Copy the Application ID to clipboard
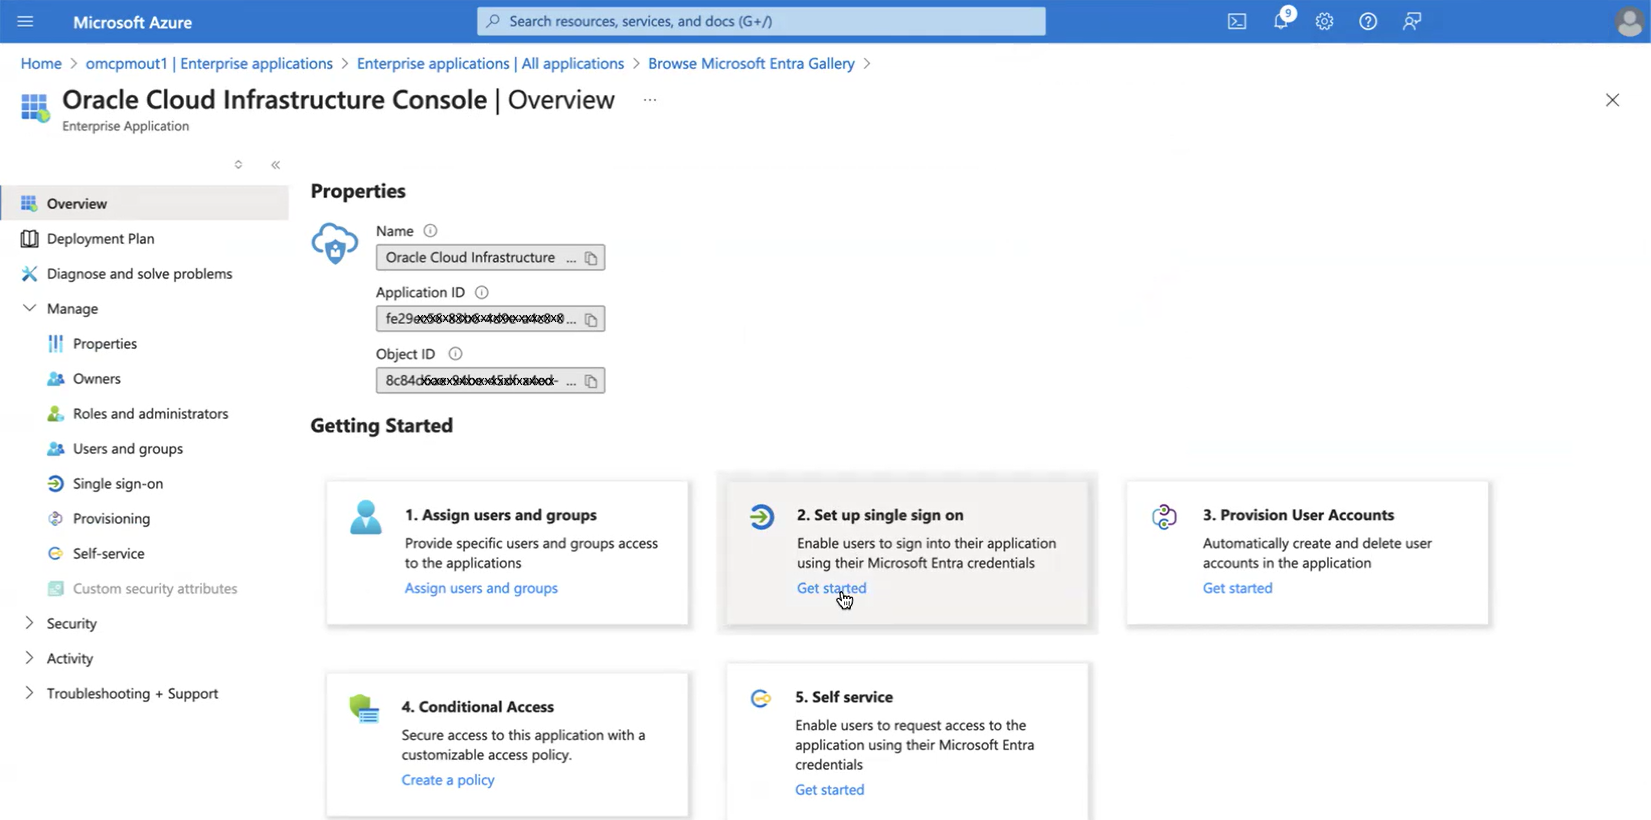The height and width of the screenshot is (820, 1651). tap(591, 320)
